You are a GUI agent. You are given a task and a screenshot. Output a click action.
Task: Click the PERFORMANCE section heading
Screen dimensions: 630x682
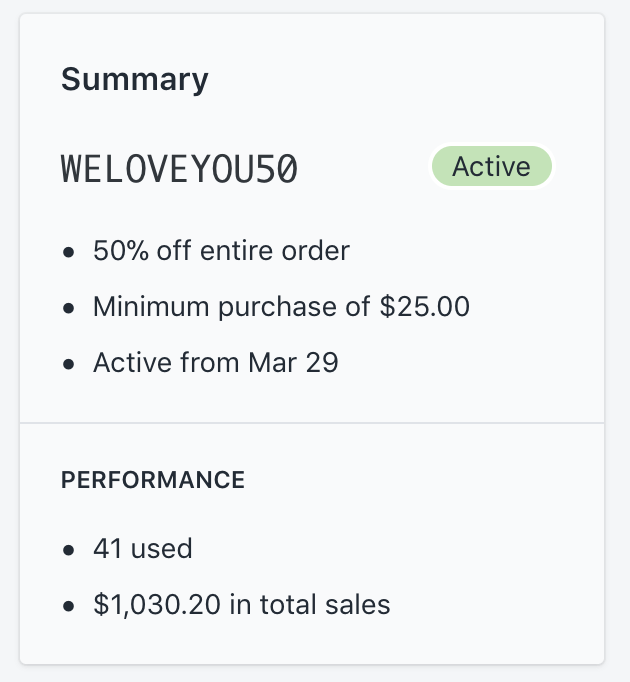153,480
